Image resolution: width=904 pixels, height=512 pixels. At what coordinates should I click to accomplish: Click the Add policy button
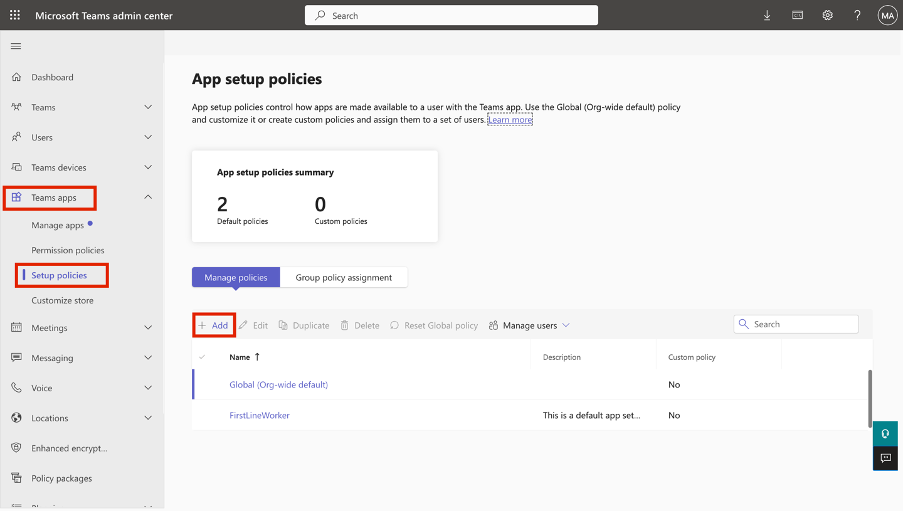point(214,325)
